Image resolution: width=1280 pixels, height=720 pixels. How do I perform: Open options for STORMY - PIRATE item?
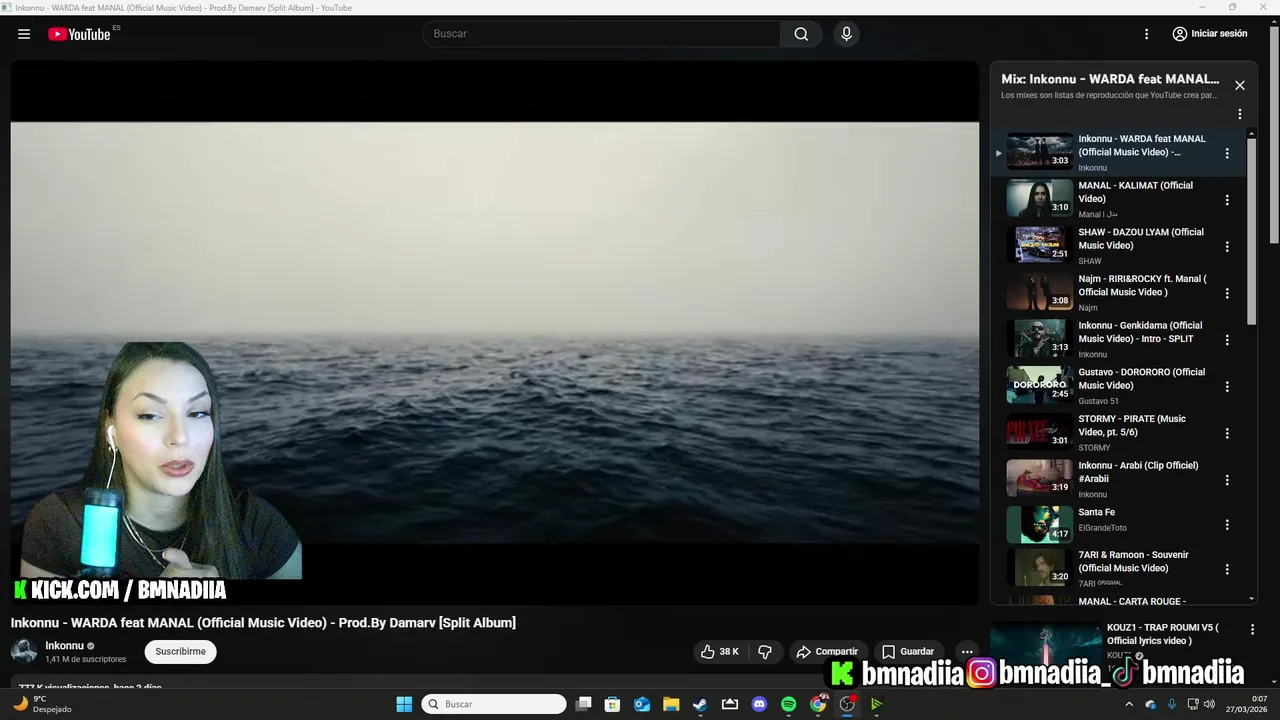click(1227, 433)
